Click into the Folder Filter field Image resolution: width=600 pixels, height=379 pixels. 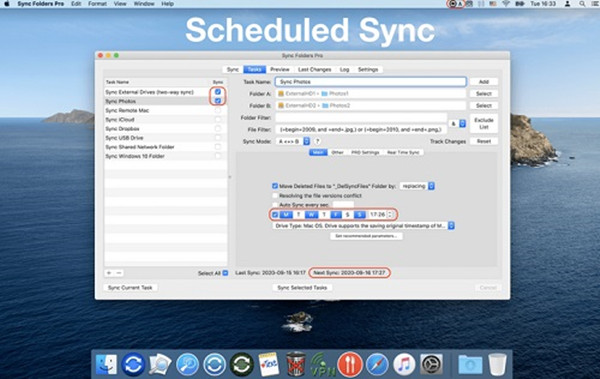361,118
